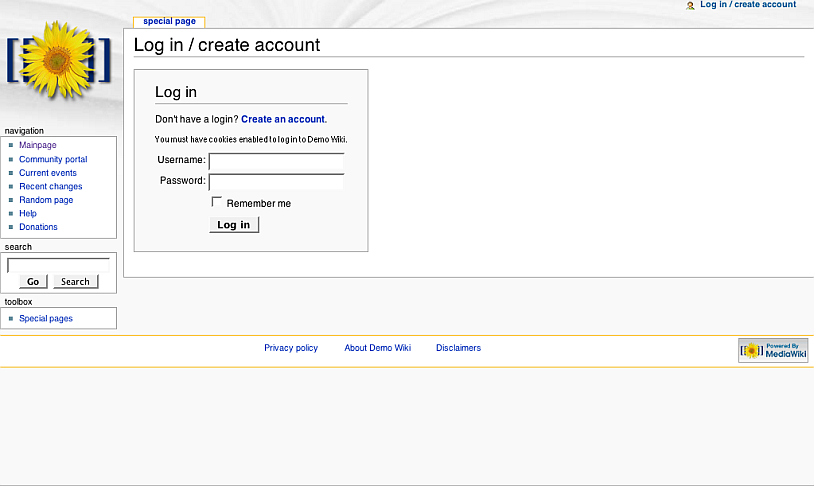Open Mainpage in navigation
814x486 pixels.
click(x=38, y=145)
